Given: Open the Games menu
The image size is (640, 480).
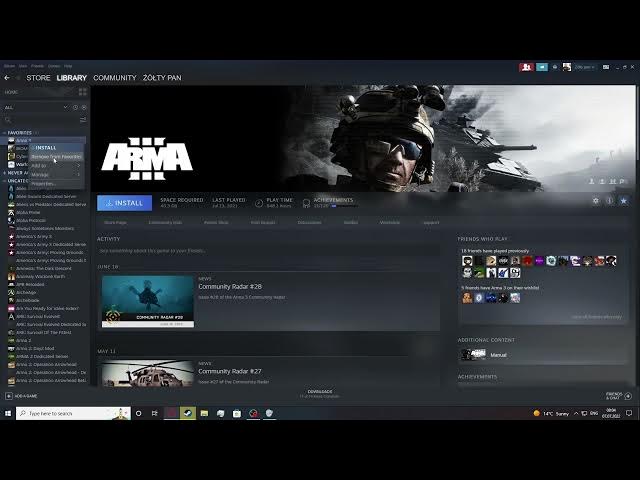Looking at the screenshot, I should [54, 66].
